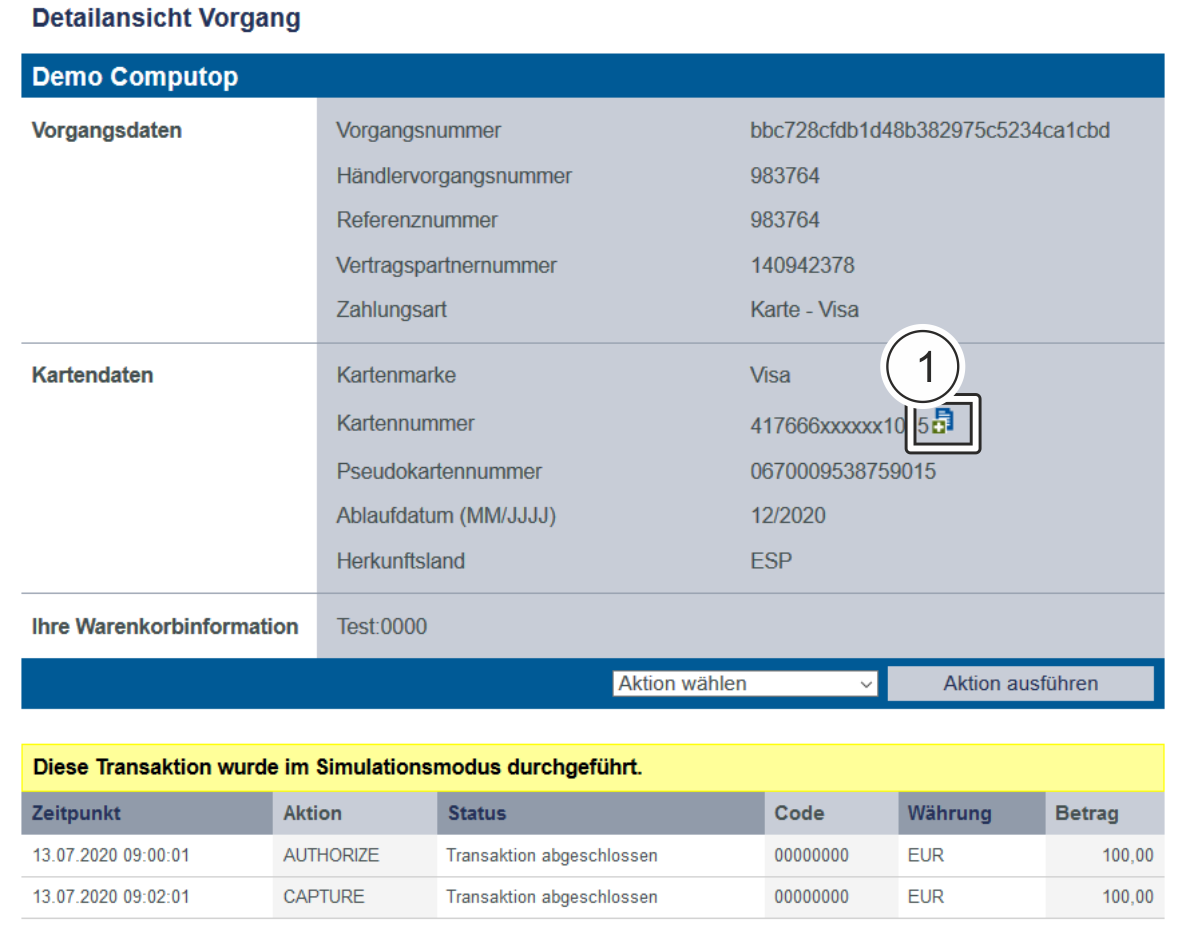Click the numbered callout marker 1

pyautogui.click(x=921, y=367)
